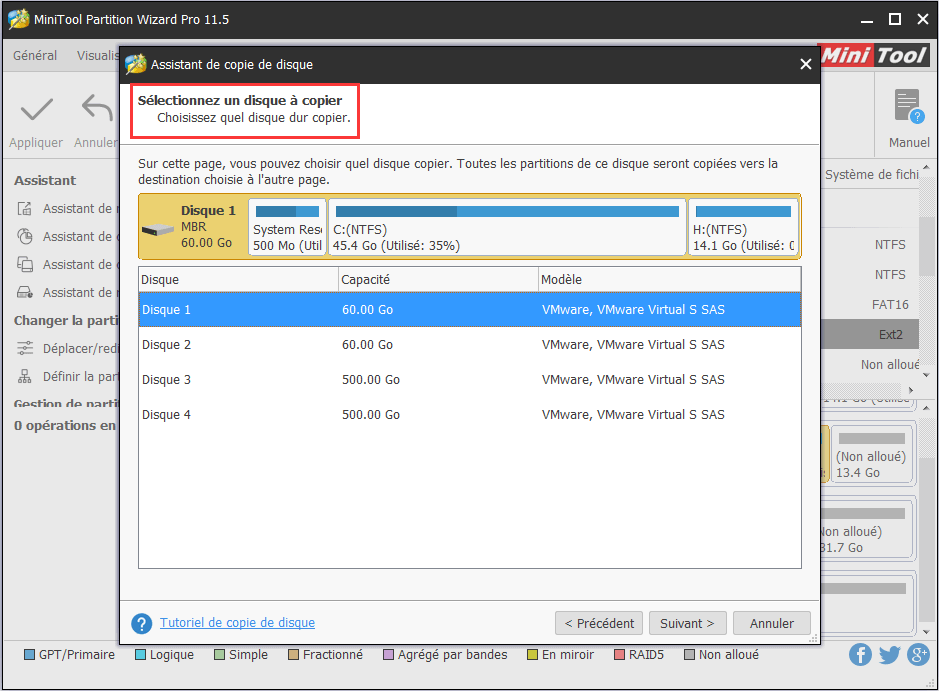Click the fourth Assistant disk sidebar icon
This screenshot has height=691, width=939.
pyautogui.click(x=25, y=292)
